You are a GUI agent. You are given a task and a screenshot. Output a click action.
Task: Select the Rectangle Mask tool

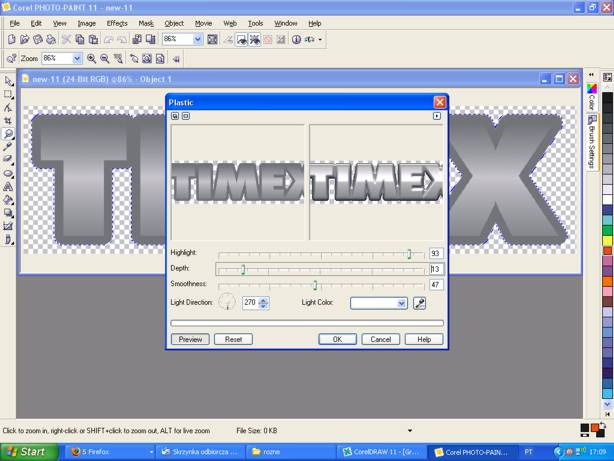pyautogui.click(x=9, y=94)
